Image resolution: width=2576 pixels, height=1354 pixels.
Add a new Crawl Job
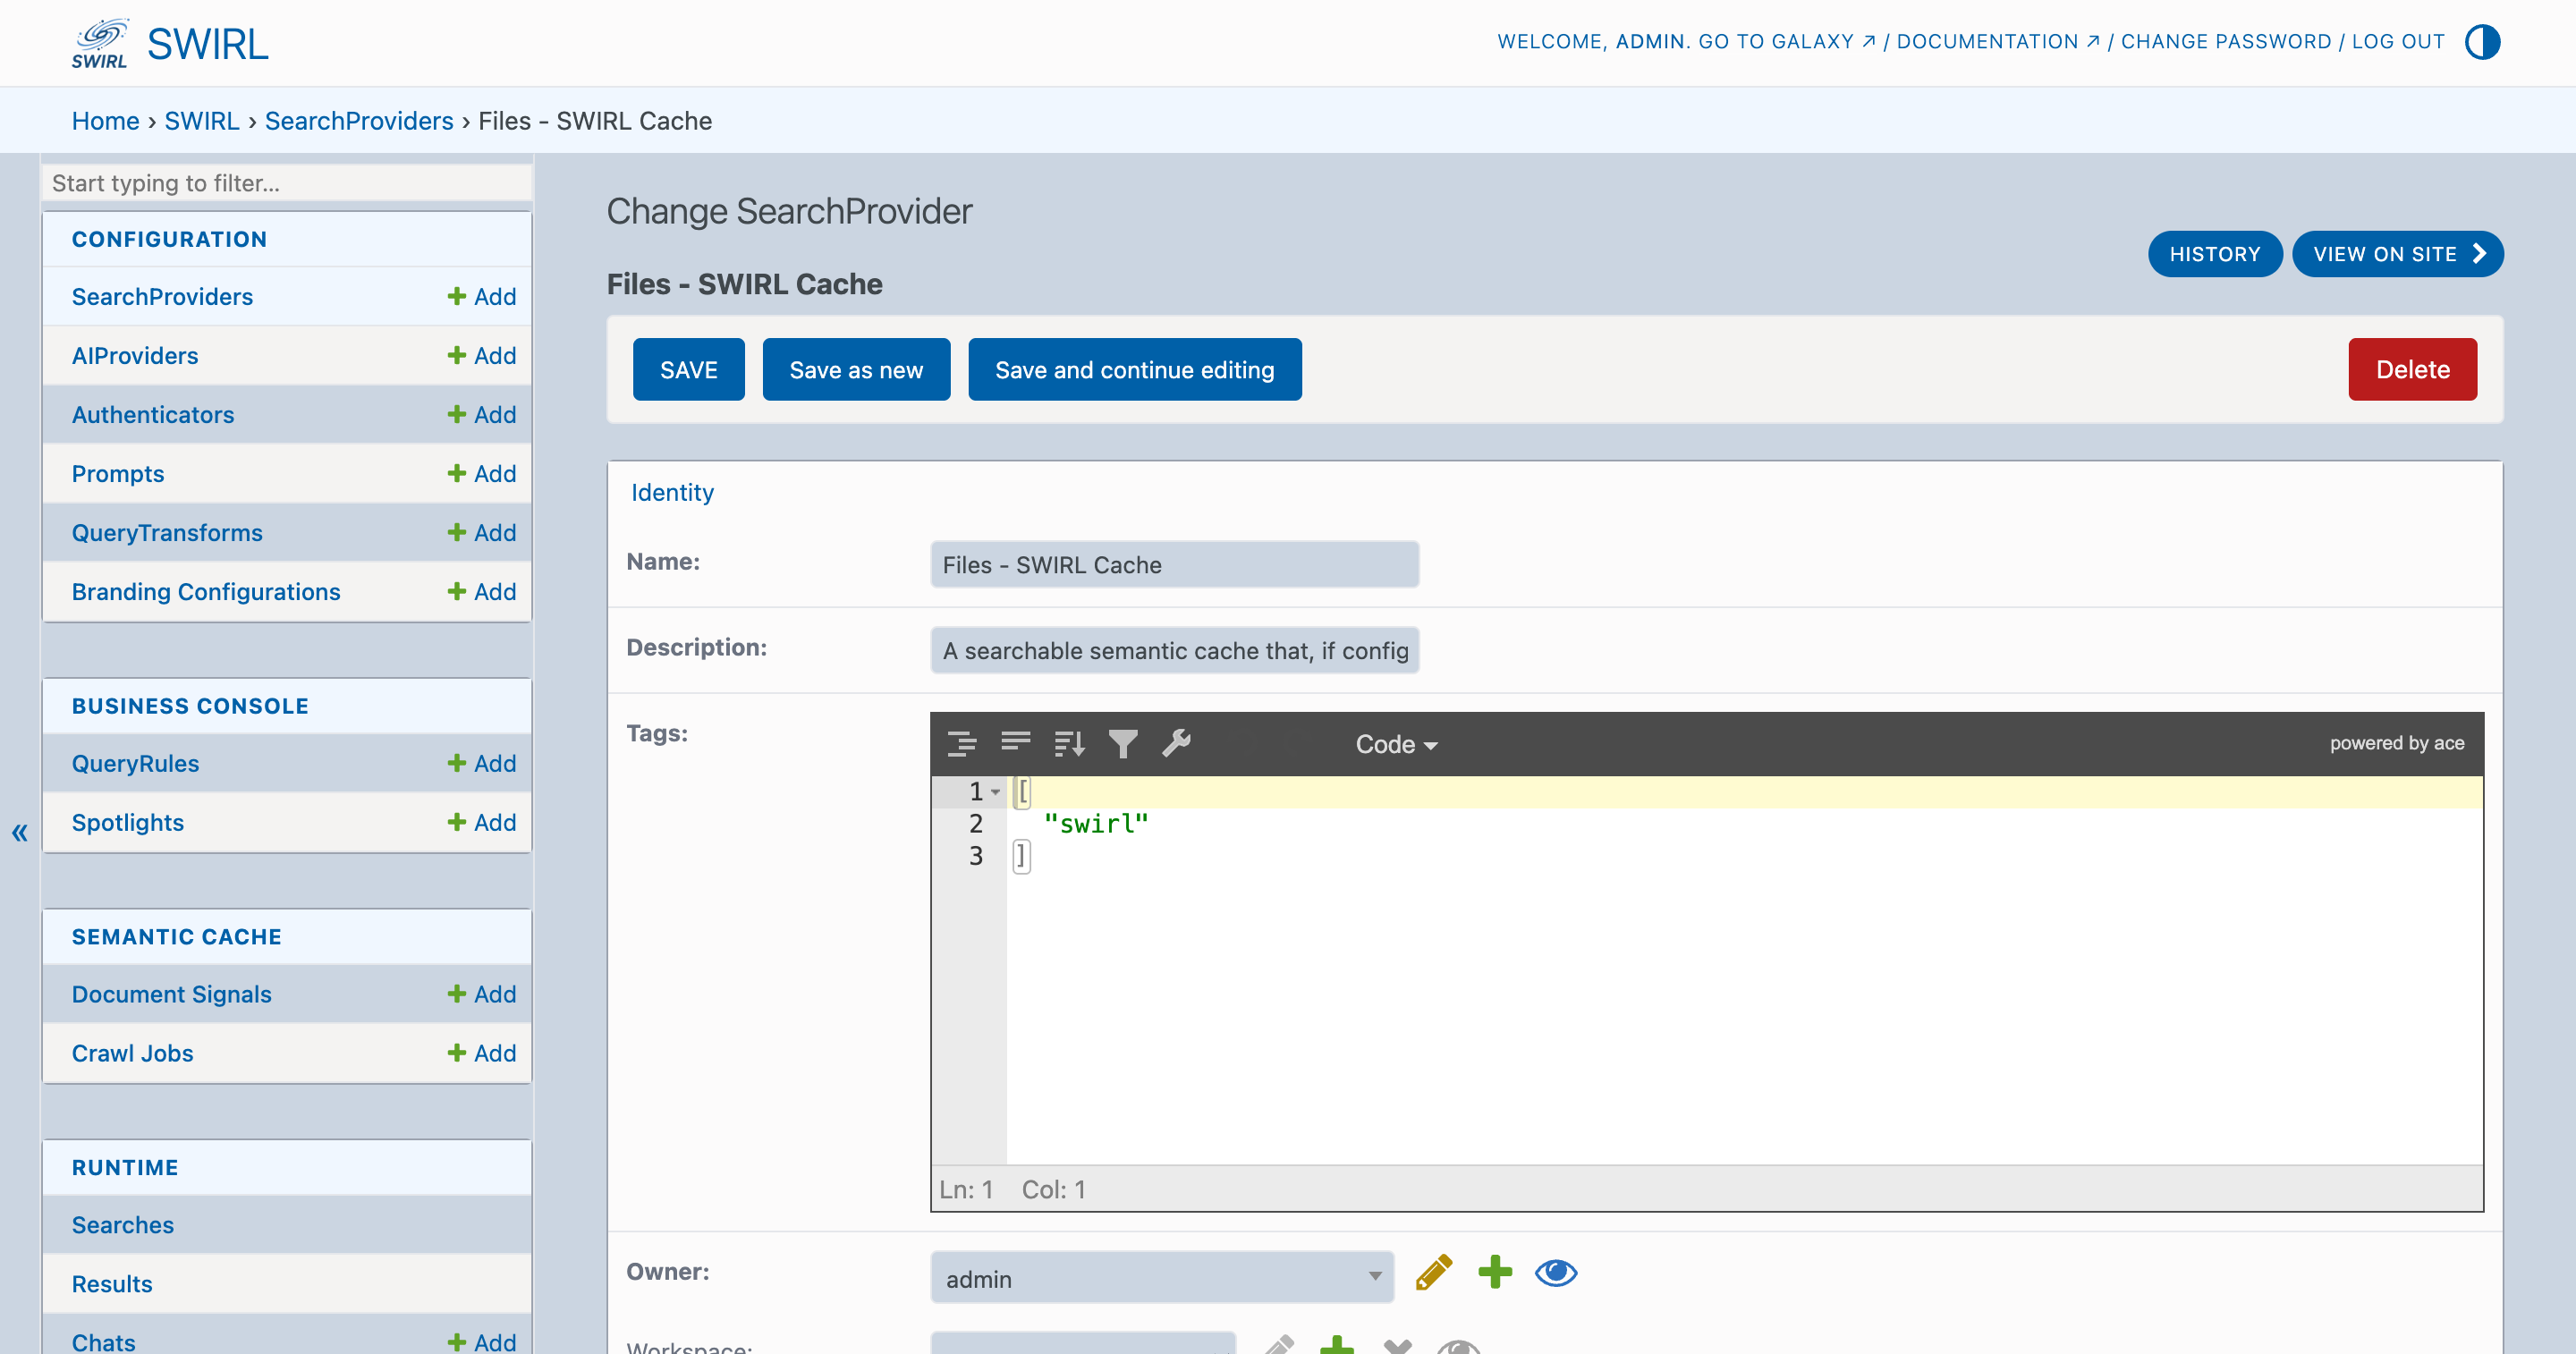pyautogui.click(x=482, y=1054)
